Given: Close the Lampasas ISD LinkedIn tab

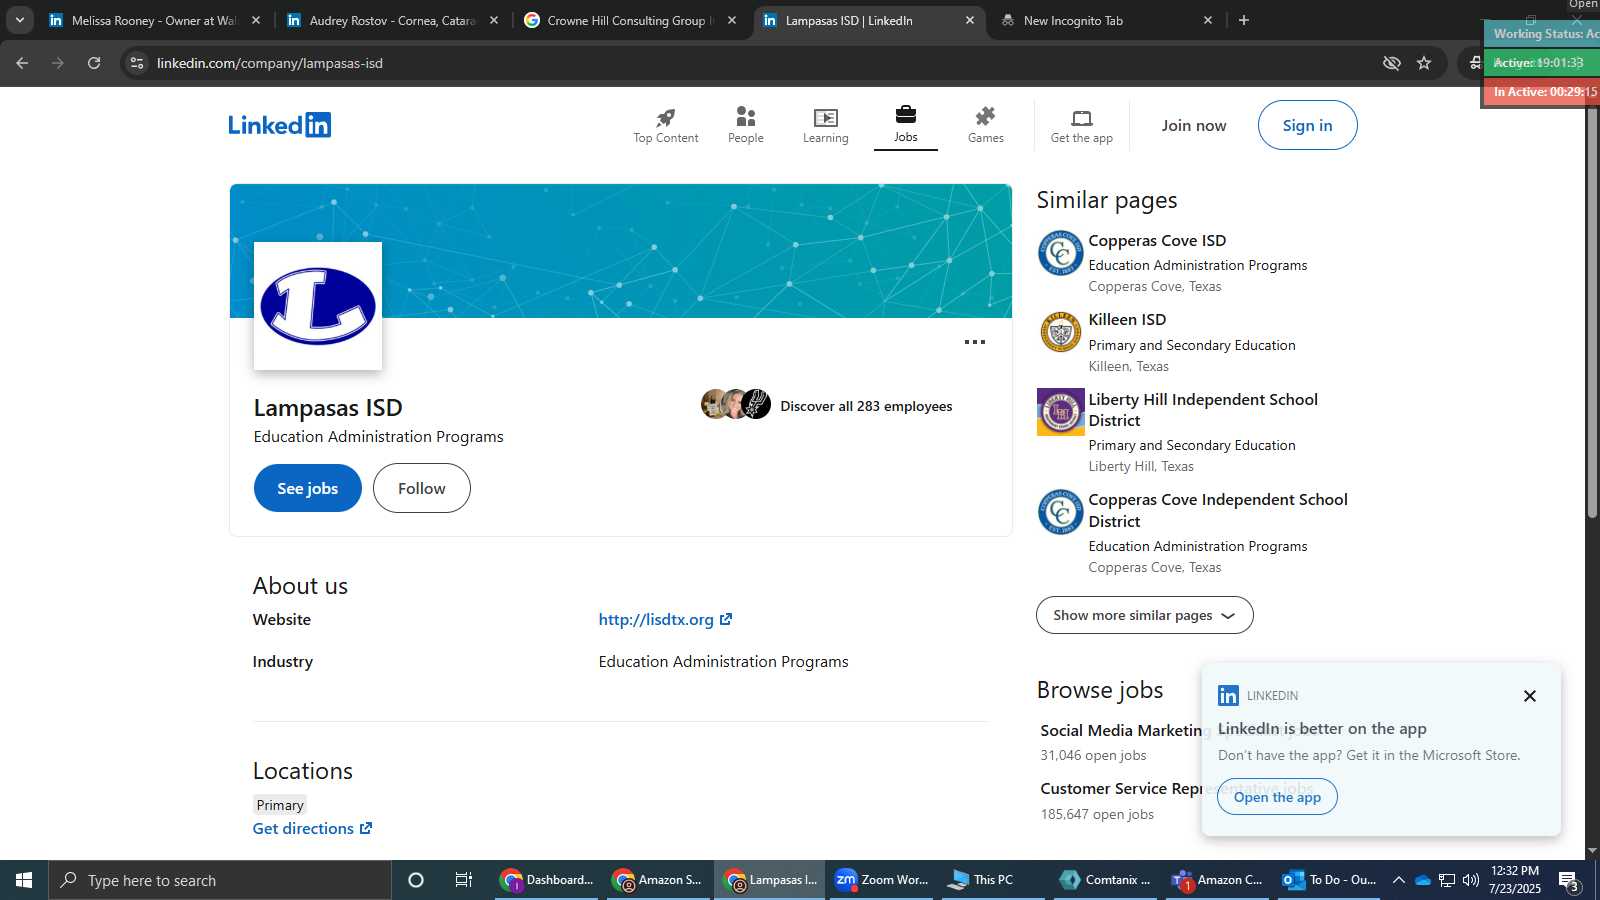Looking at the screenshot, I should click(969, 20).
